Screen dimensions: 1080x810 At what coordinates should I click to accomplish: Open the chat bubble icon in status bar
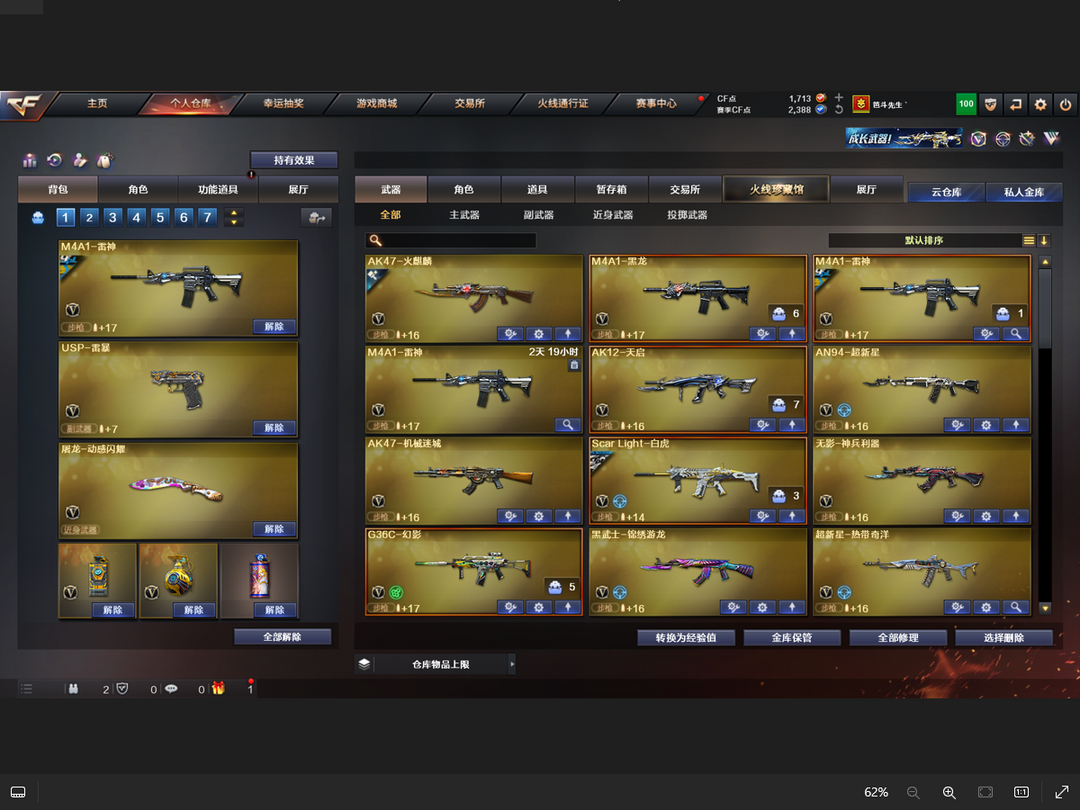(171, 689)
